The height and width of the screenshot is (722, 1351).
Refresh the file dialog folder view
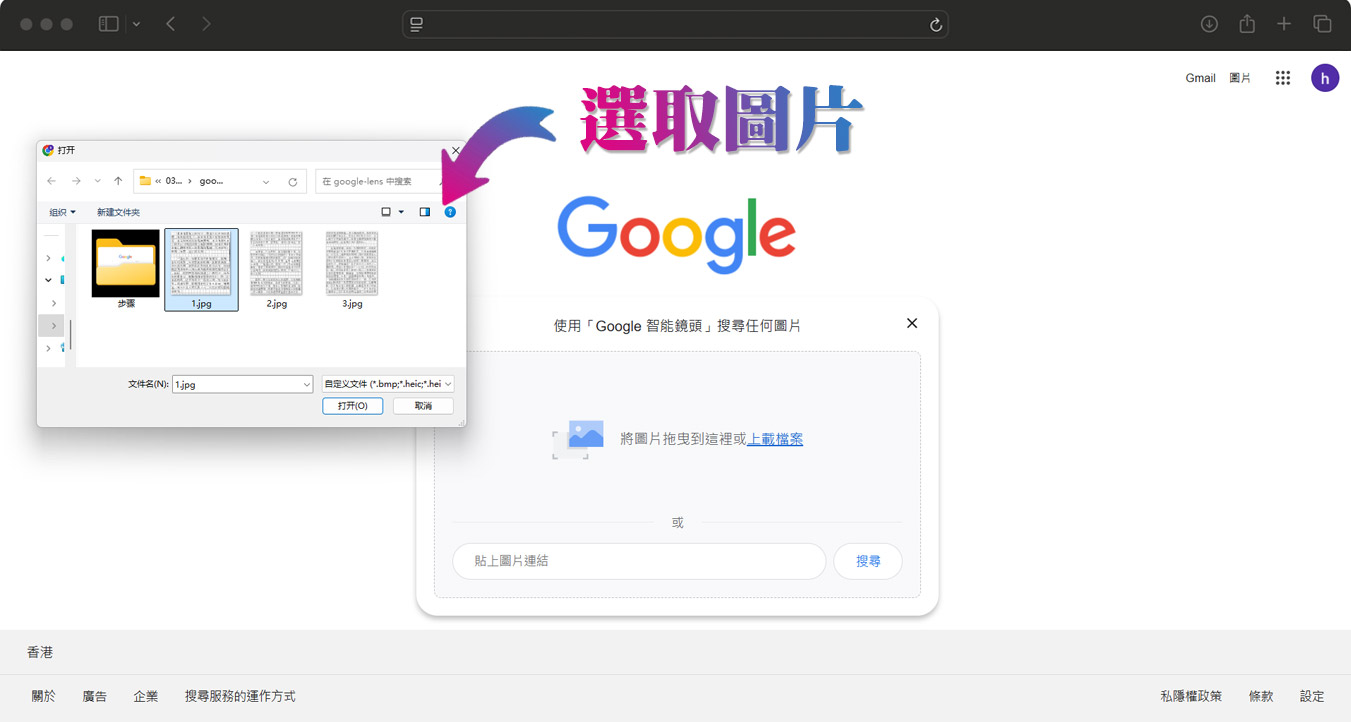pyautogui.click(x=292, y=182)
